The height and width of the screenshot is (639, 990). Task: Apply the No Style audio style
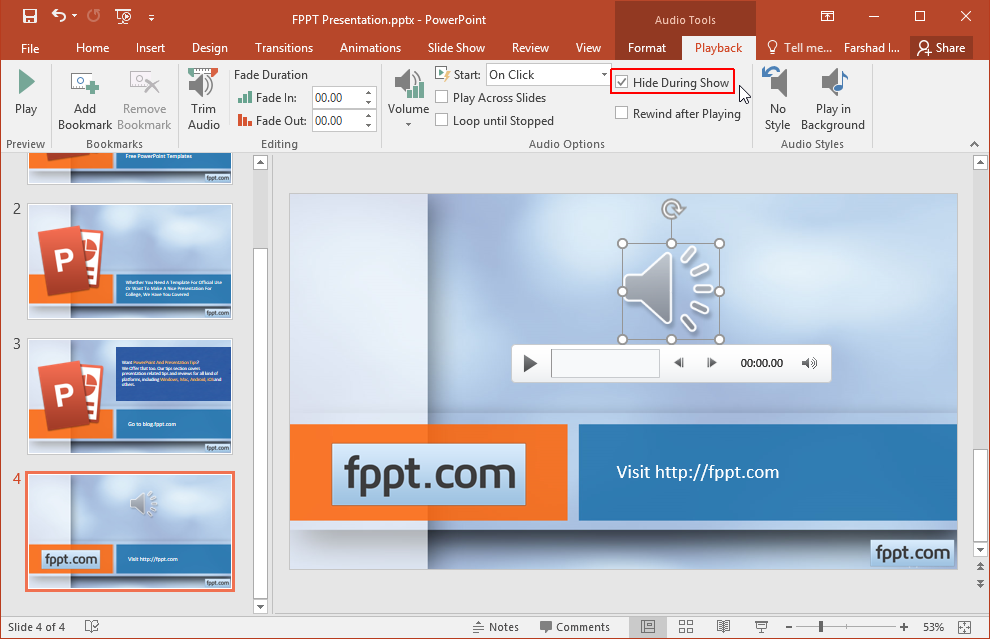coord(777,100)
